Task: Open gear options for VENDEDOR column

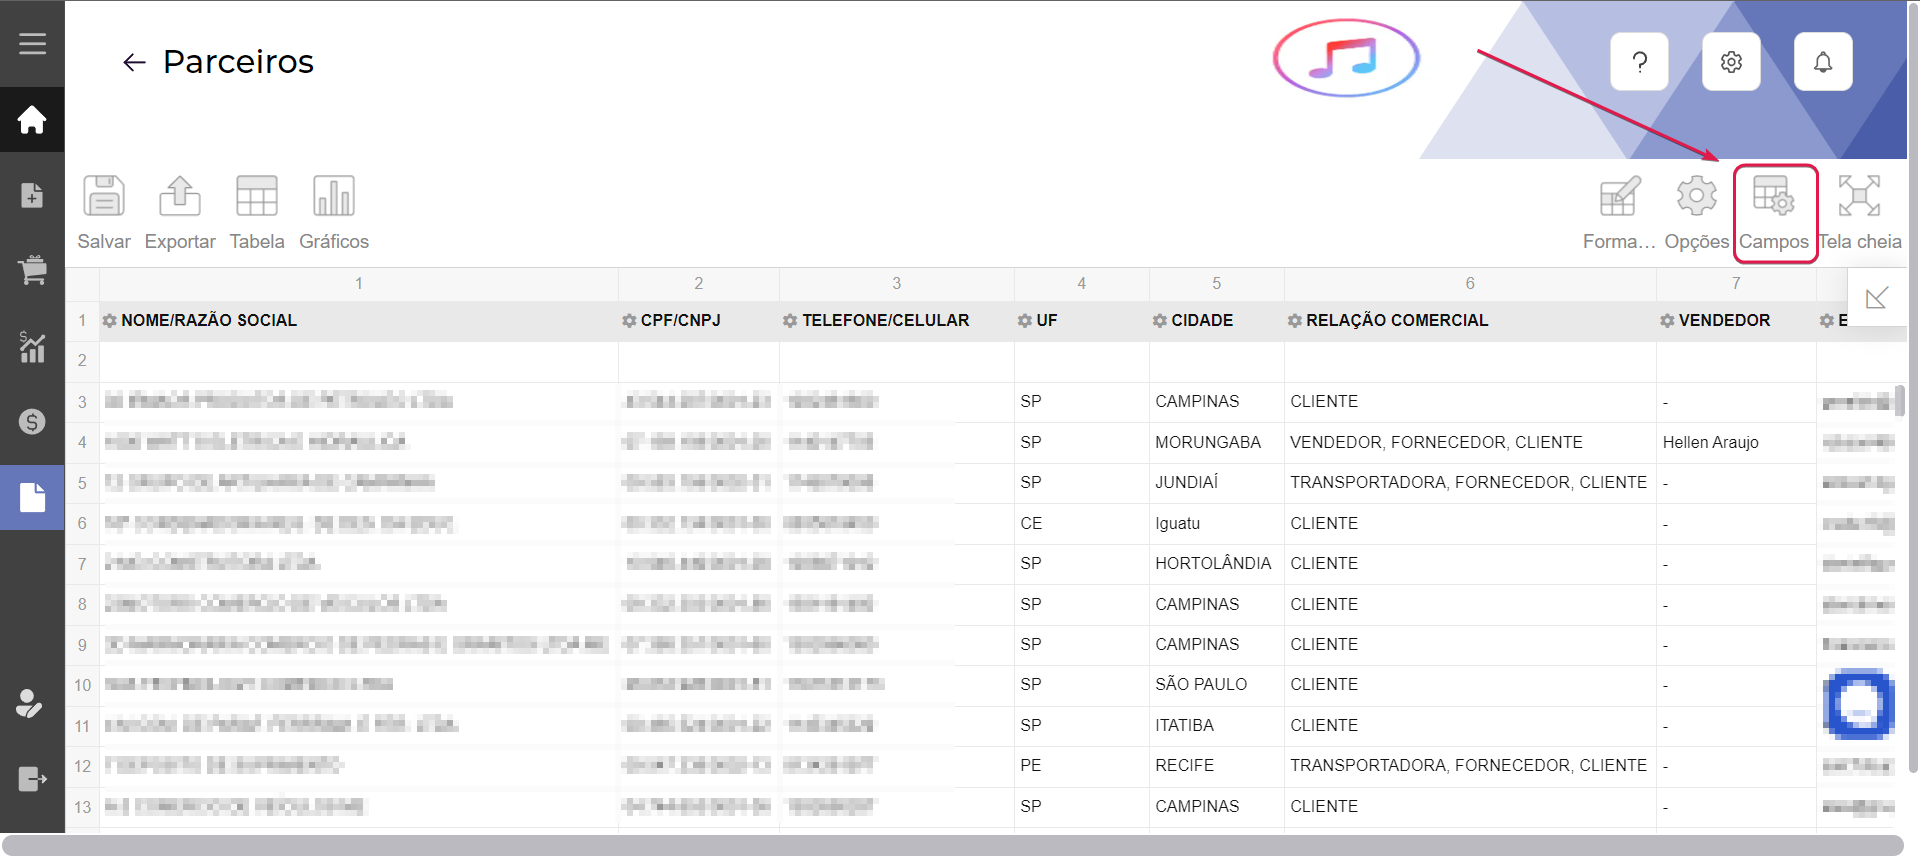Action: (x=1667, y=321)
